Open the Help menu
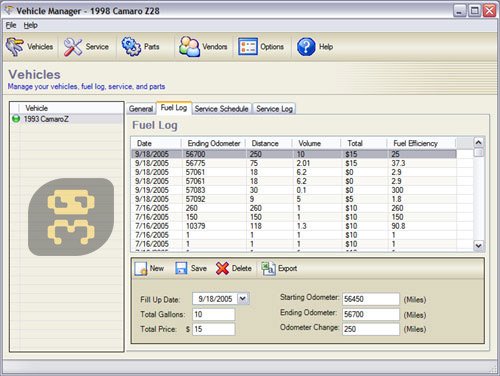 (30, 25)
